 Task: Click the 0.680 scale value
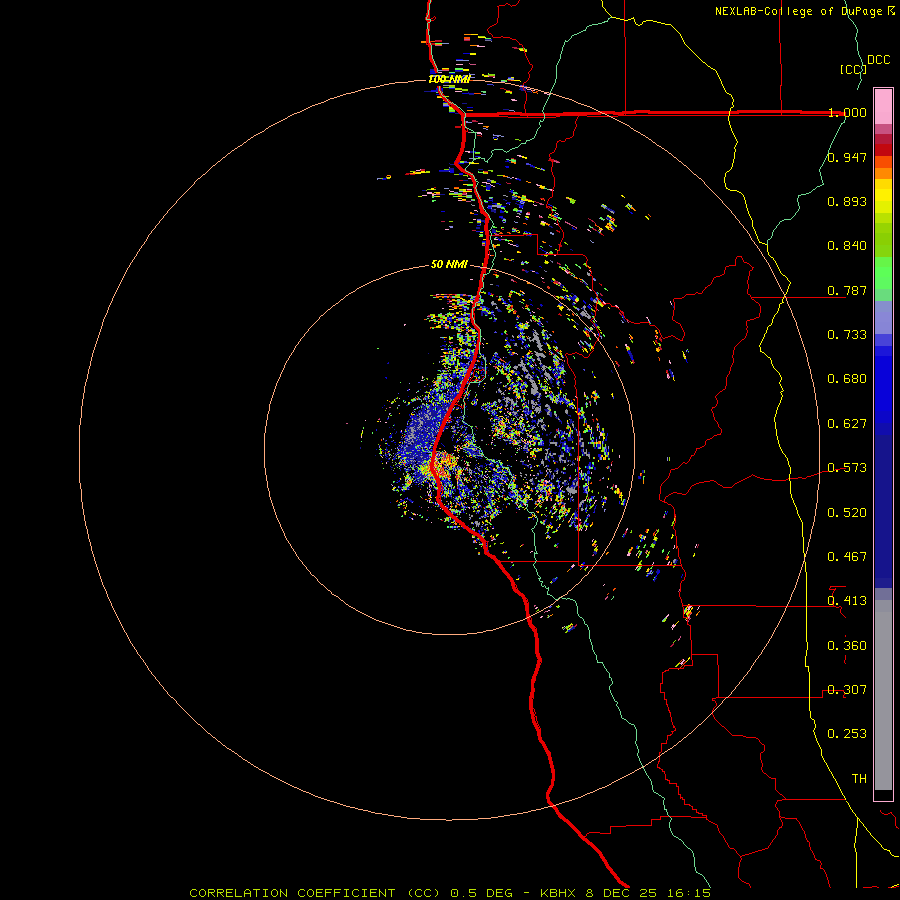[847, 379]
